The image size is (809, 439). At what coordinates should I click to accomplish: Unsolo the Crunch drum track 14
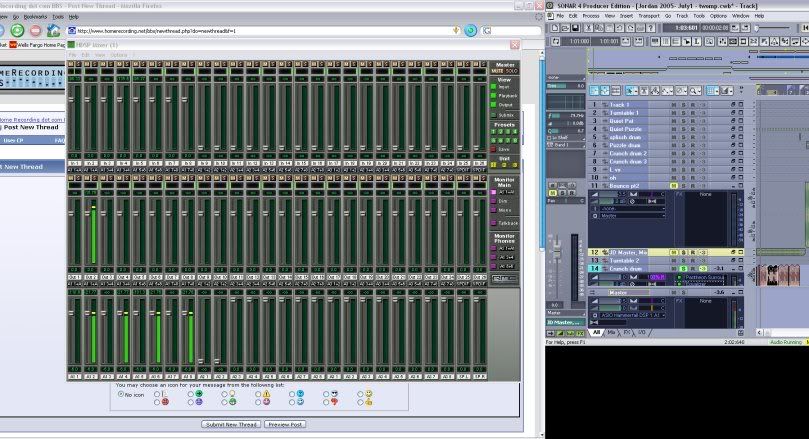pyautogui.click(x=683, y=269)
